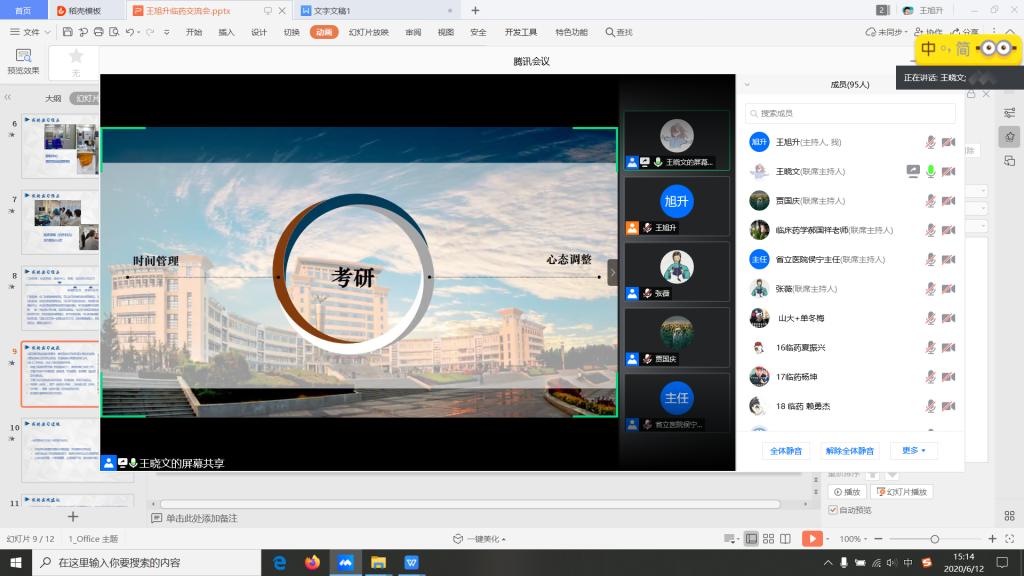Start slideshow with the orange play icon
Screen dimensions: 1024x576
pos(812,539)
